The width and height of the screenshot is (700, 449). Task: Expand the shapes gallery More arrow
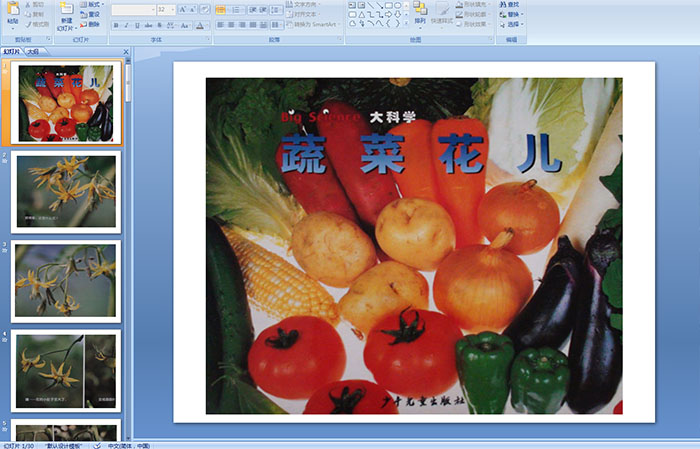tap(406, 23)
